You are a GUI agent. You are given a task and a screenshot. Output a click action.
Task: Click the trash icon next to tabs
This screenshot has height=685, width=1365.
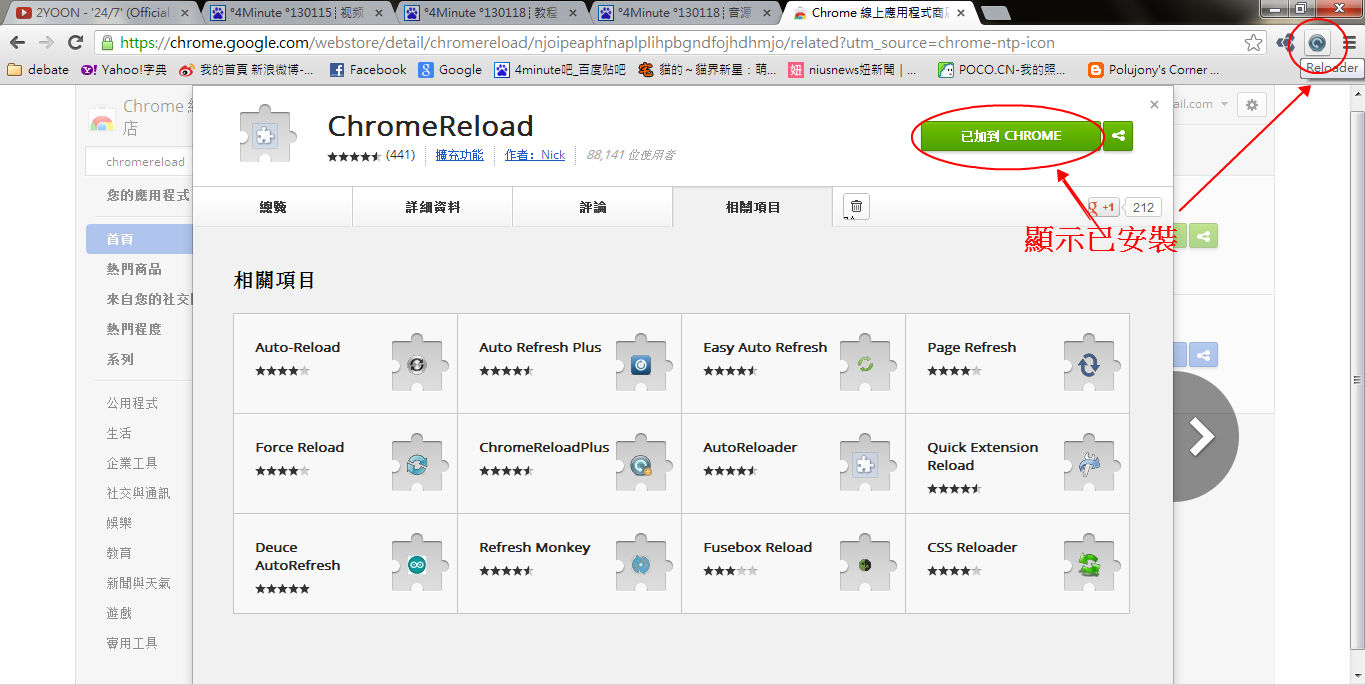pos(857,207)
